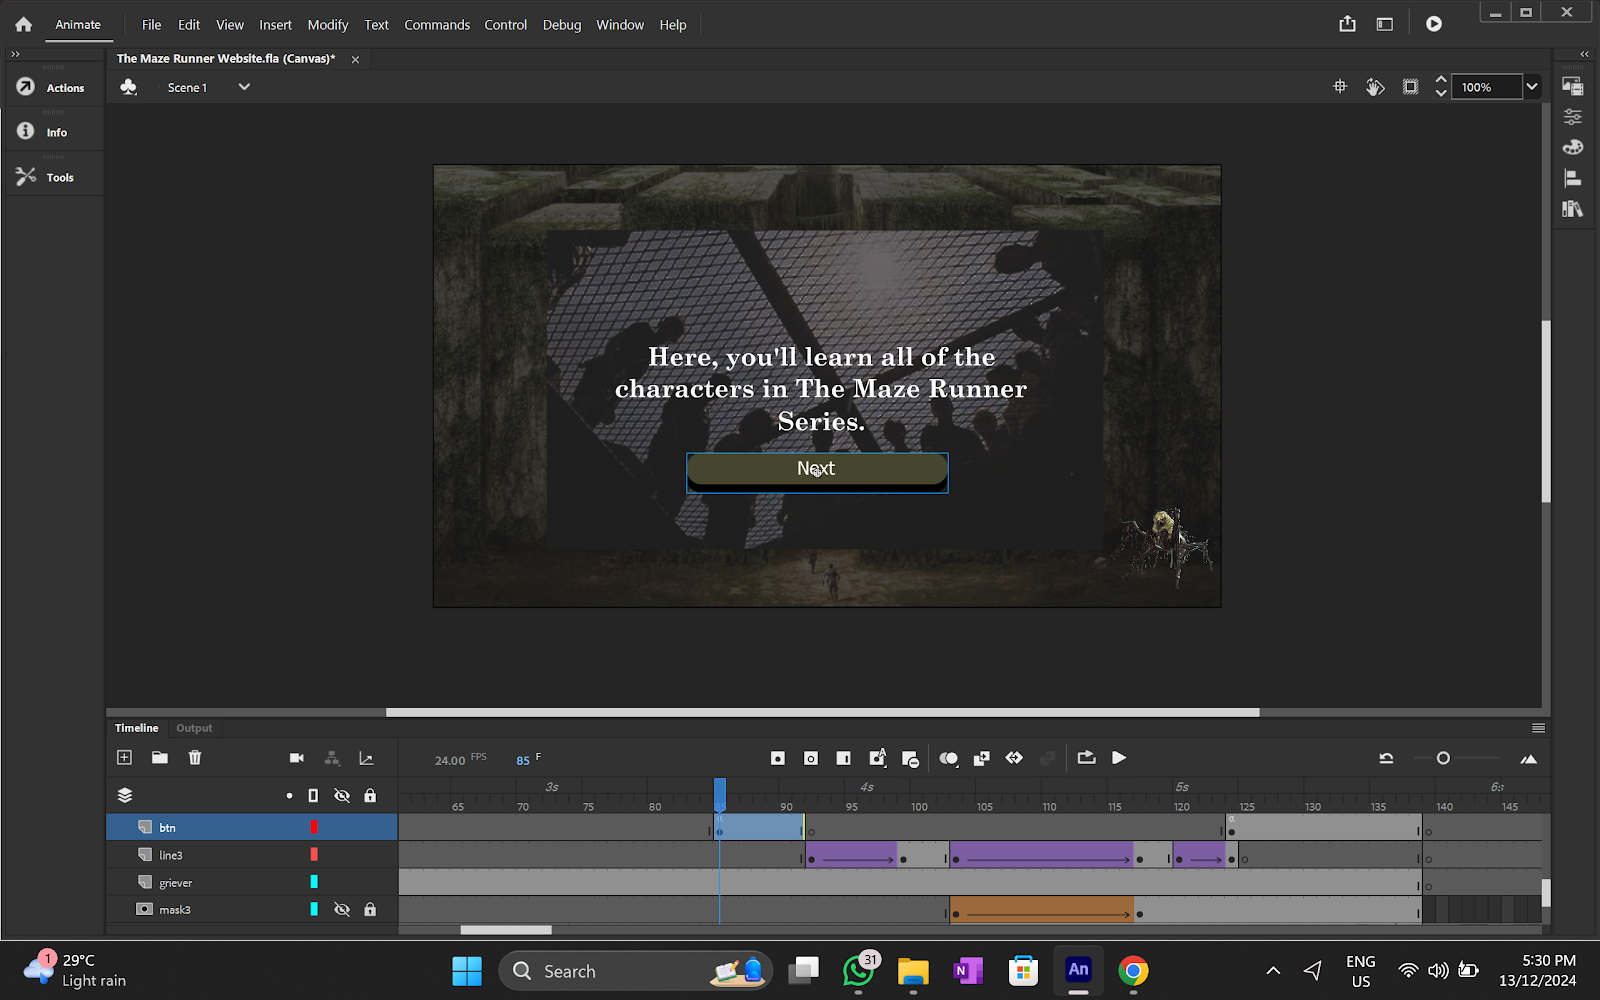
Task: Open the Align panel icon
Action: coord(1572,178)
